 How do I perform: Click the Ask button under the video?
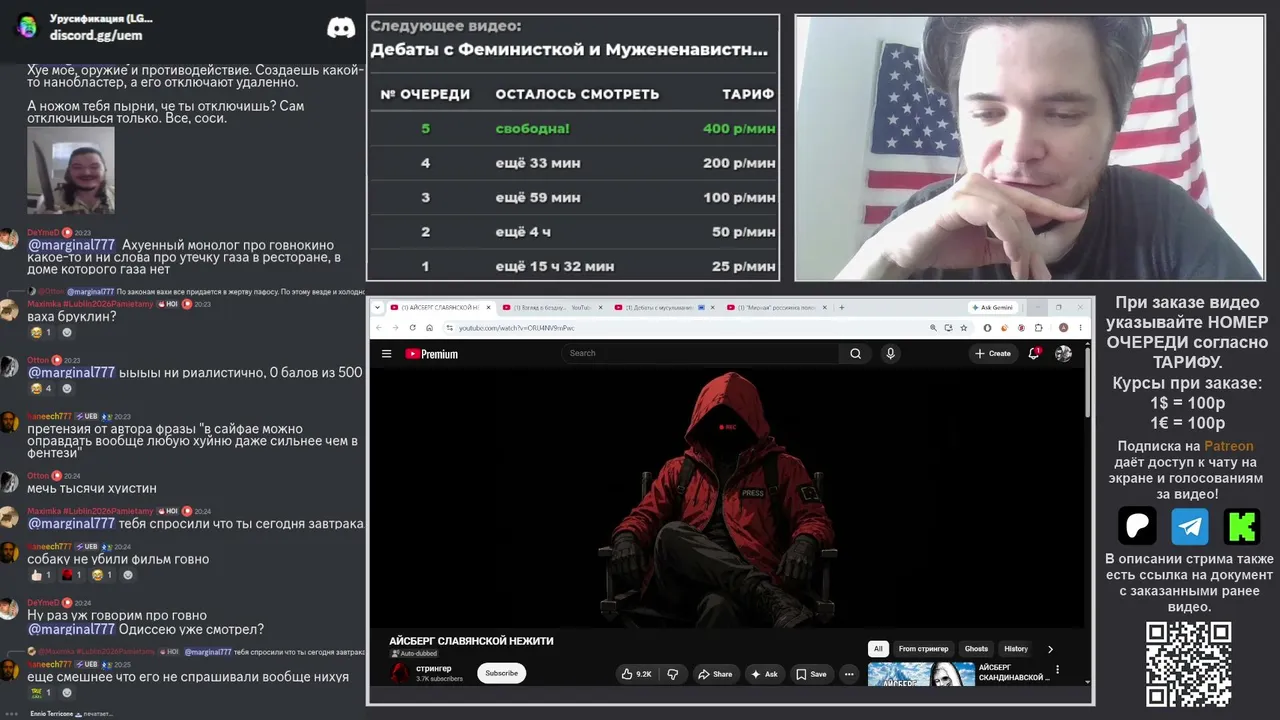(x=765, y=674)
